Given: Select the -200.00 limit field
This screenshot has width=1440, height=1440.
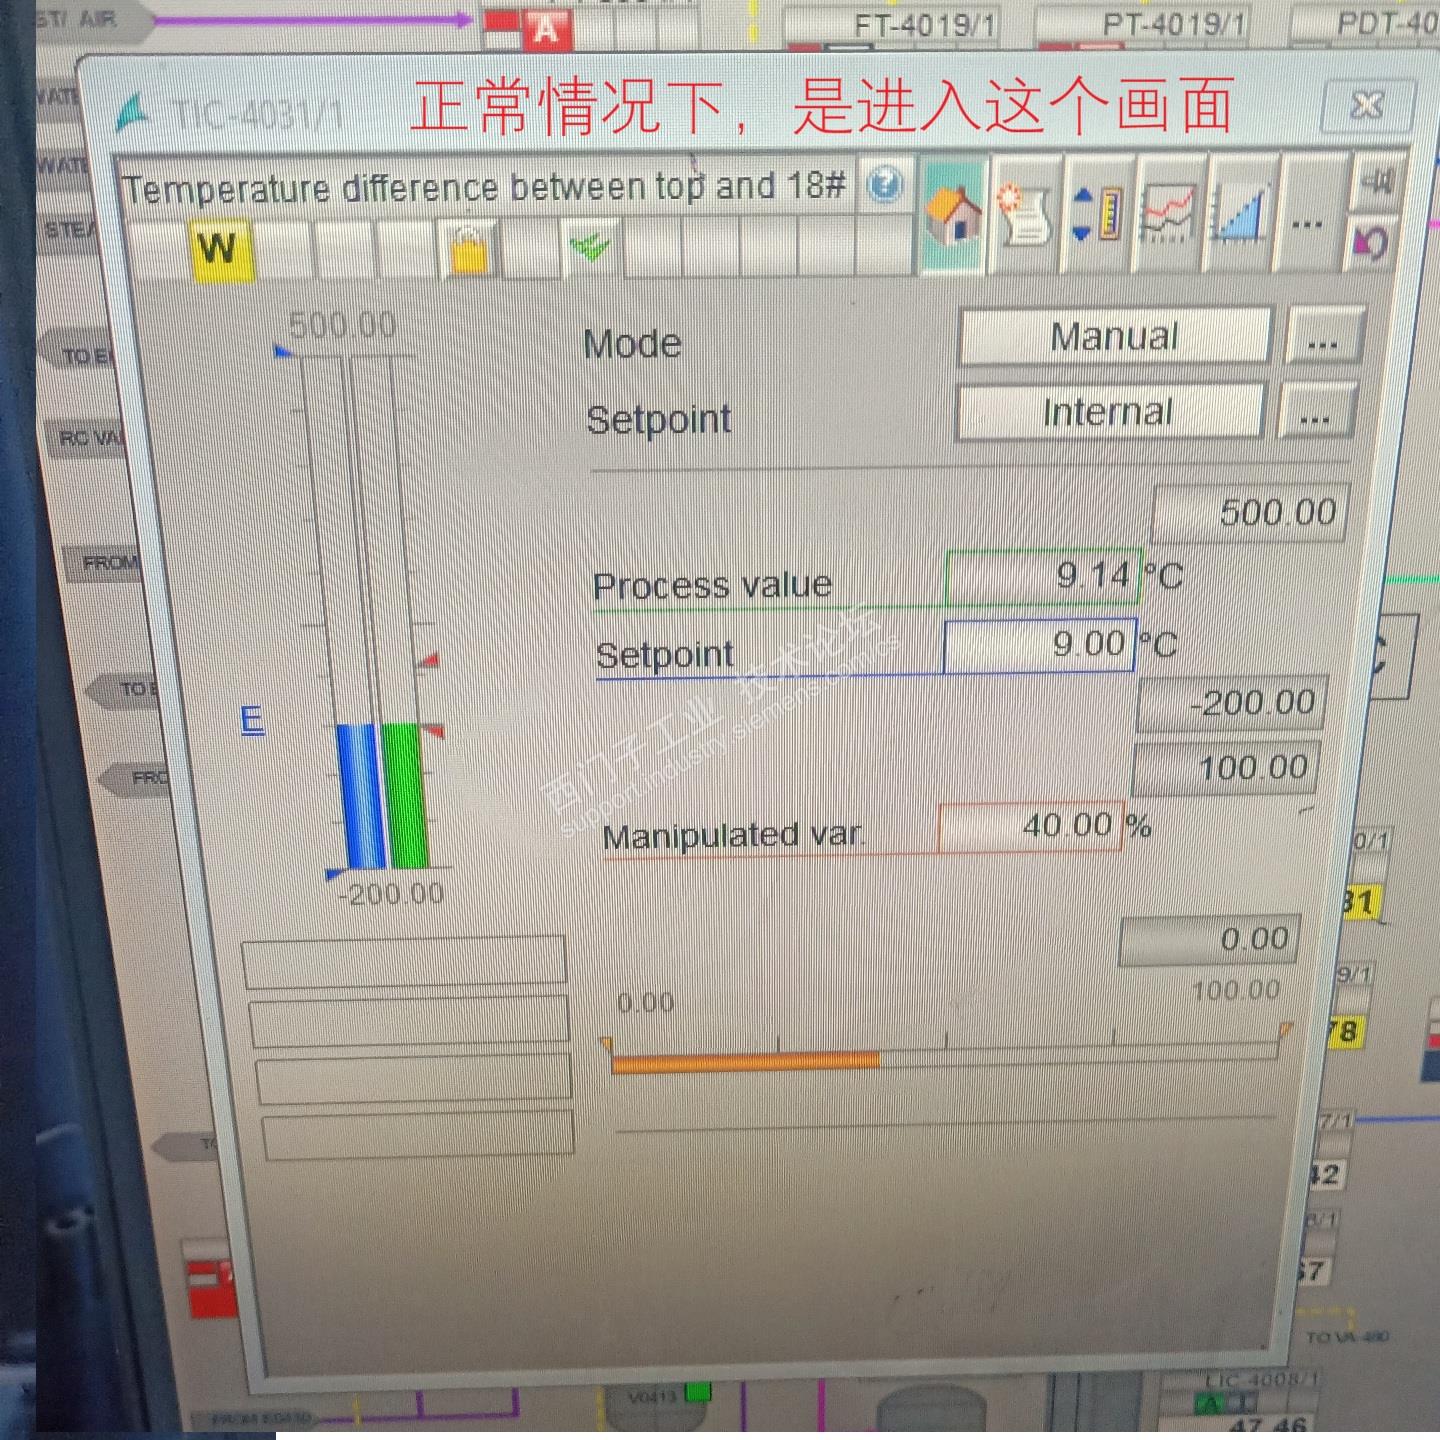Looking at the screenshot, I should [x=1231, y=702].
